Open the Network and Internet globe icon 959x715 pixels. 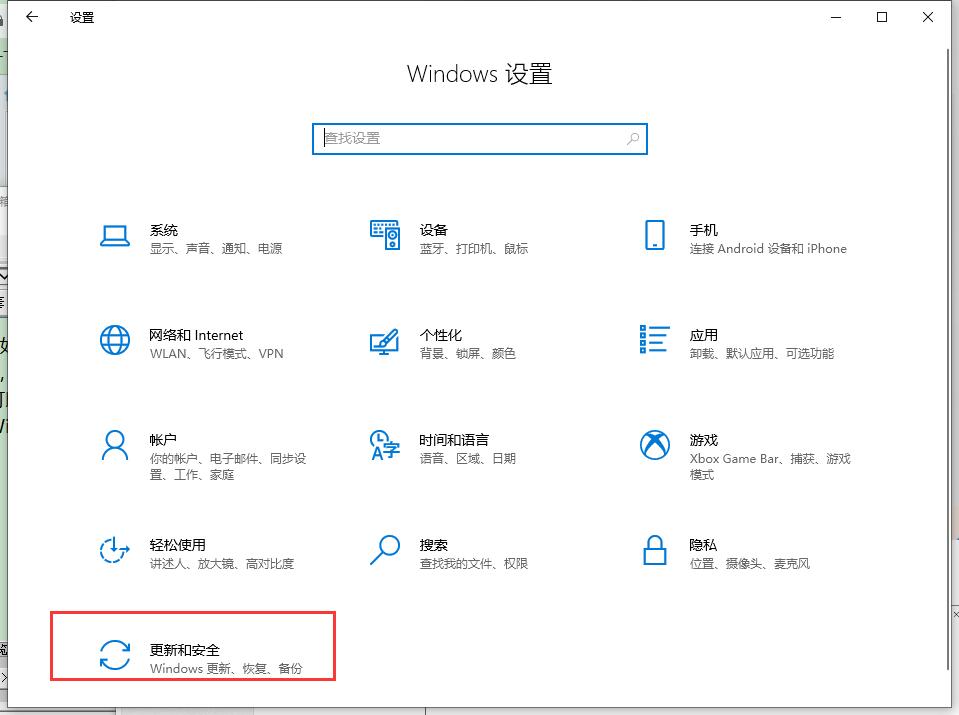115,341
